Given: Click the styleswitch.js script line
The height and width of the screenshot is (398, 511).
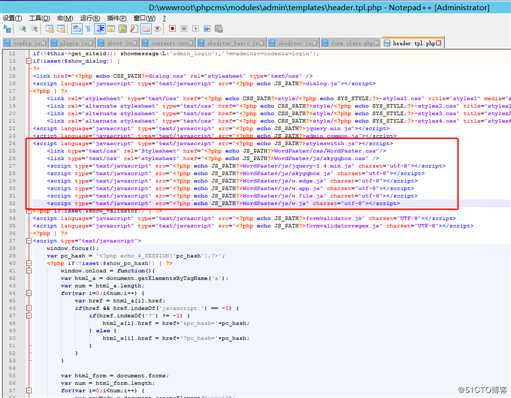Looking at the screenshot, I should point(213,143).
